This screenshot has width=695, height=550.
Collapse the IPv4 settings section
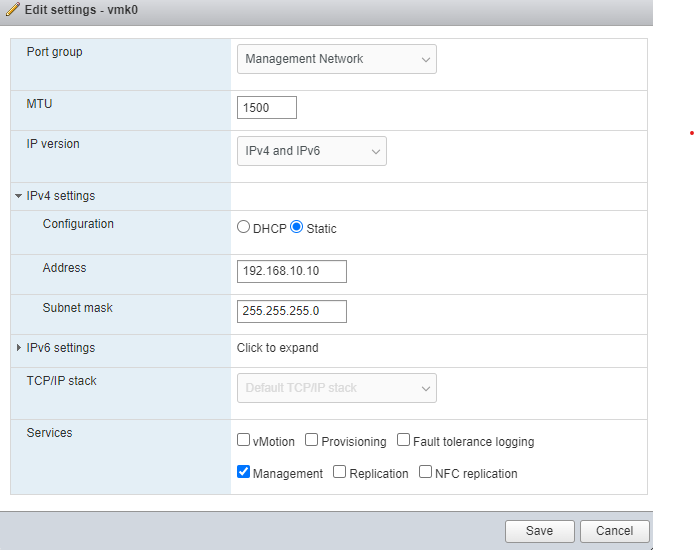click(19, 196)
